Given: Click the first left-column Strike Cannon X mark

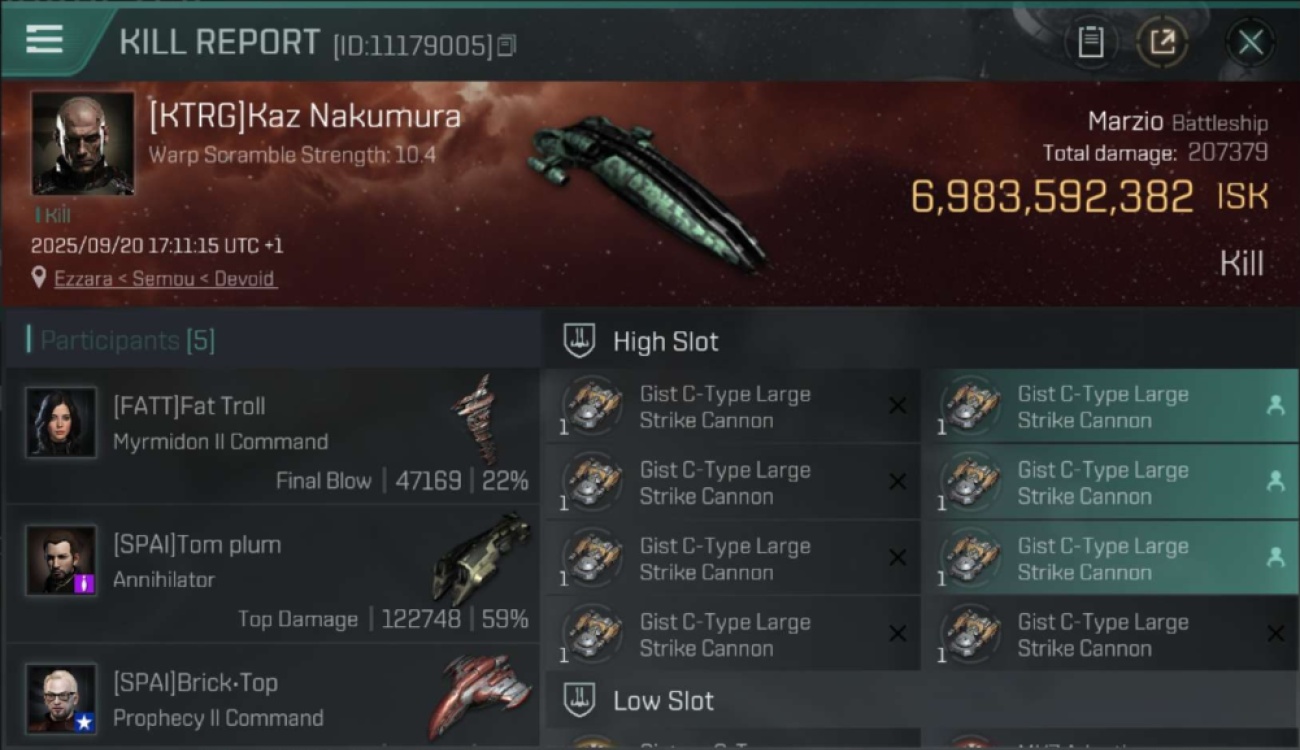Looking at the screenshot, I should [x=897, y=406].
